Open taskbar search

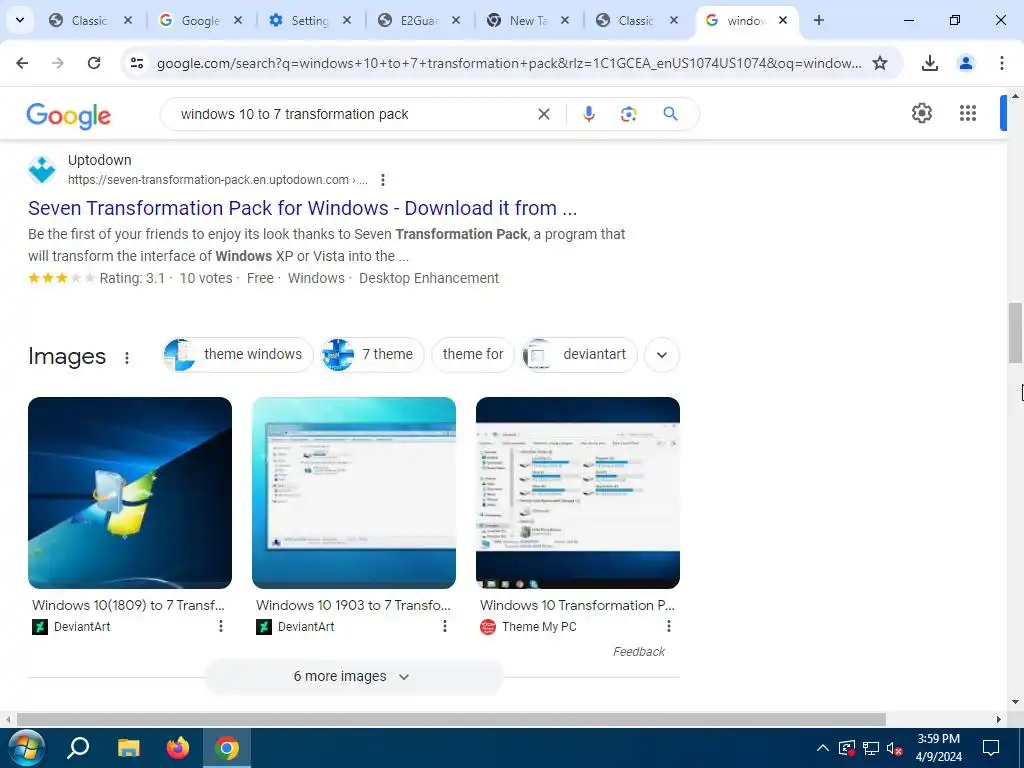[x=78, y=748]
